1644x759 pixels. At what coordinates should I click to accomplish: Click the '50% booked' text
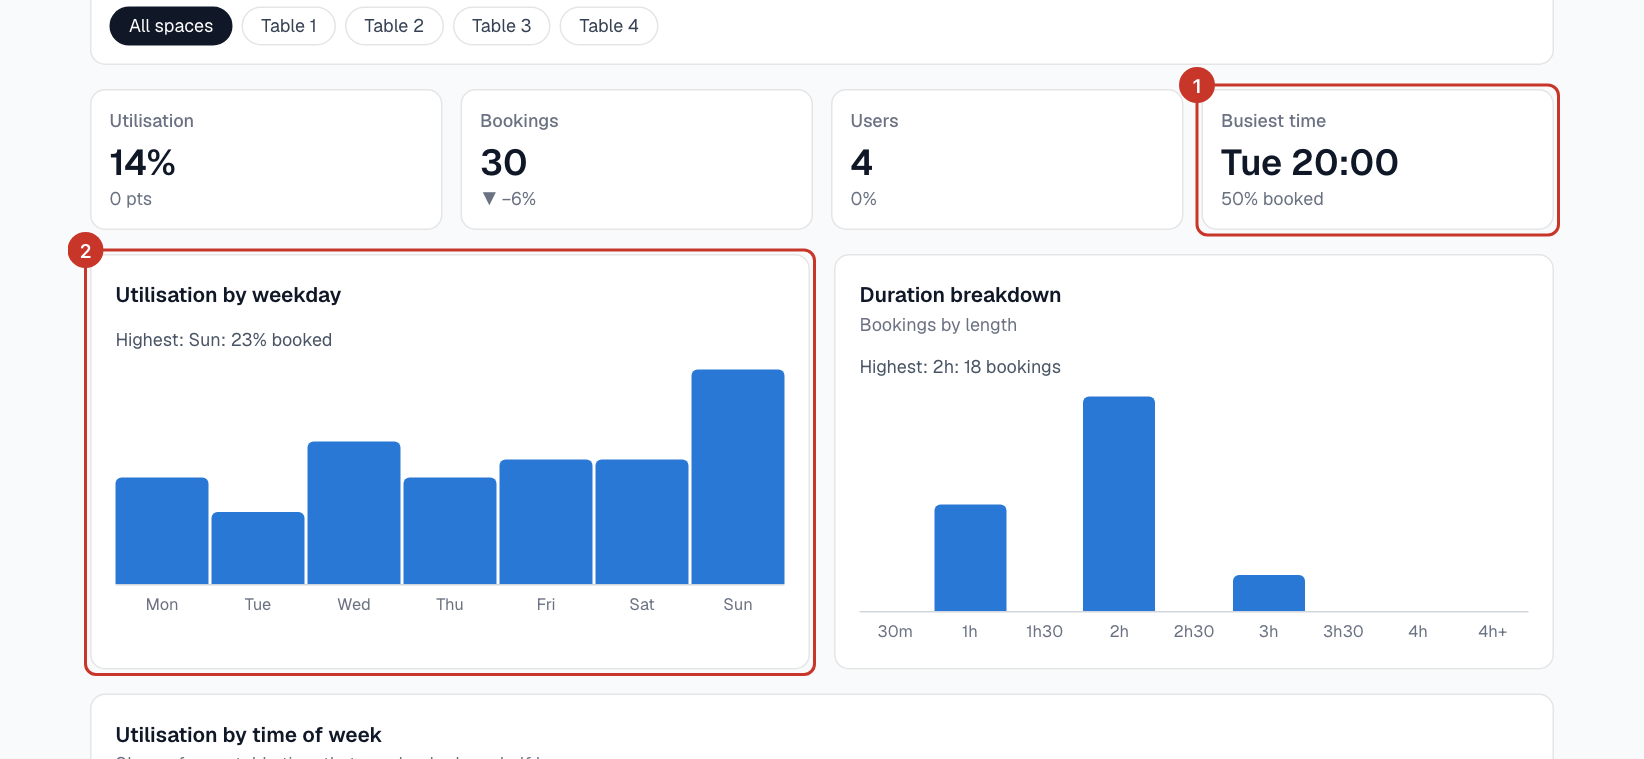[1272, 199]
